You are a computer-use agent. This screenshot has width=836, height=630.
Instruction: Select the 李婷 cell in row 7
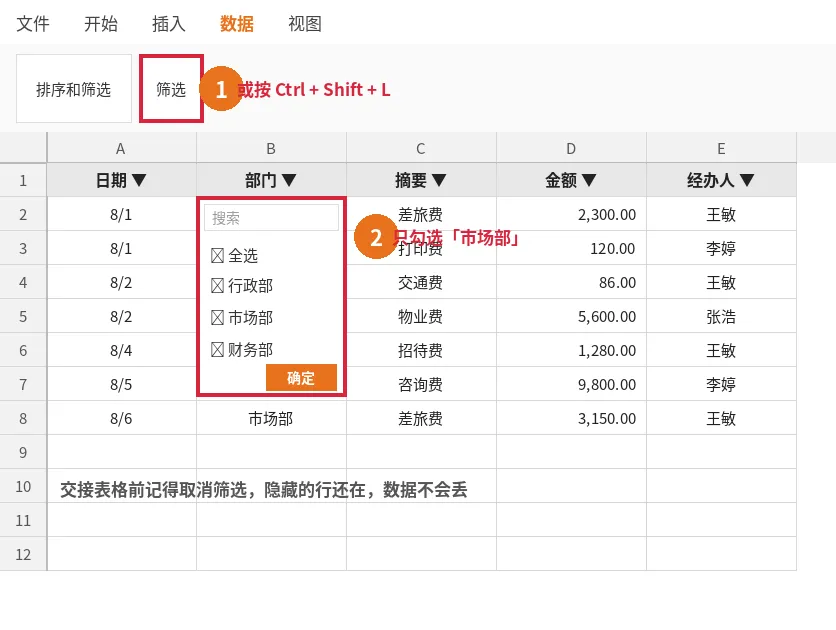click(721, 384)
